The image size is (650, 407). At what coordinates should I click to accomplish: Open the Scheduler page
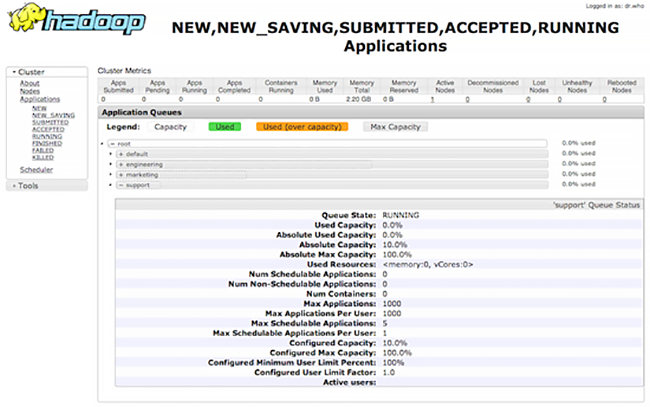click(x=36, y=169)
